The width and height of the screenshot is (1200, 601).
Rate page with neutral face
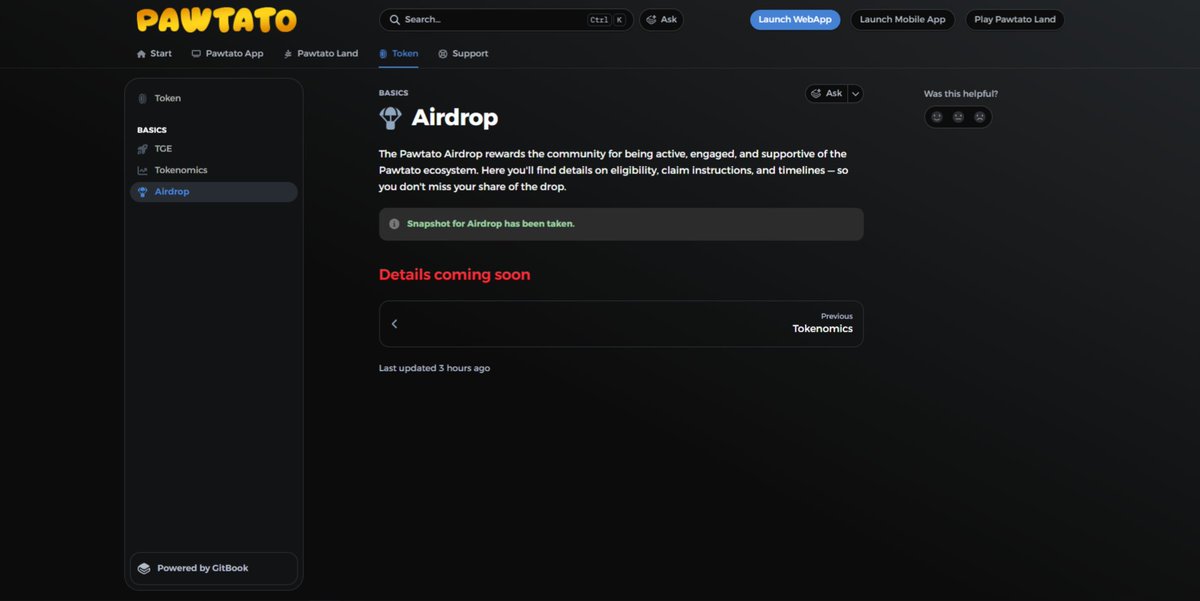coord(958,117)
